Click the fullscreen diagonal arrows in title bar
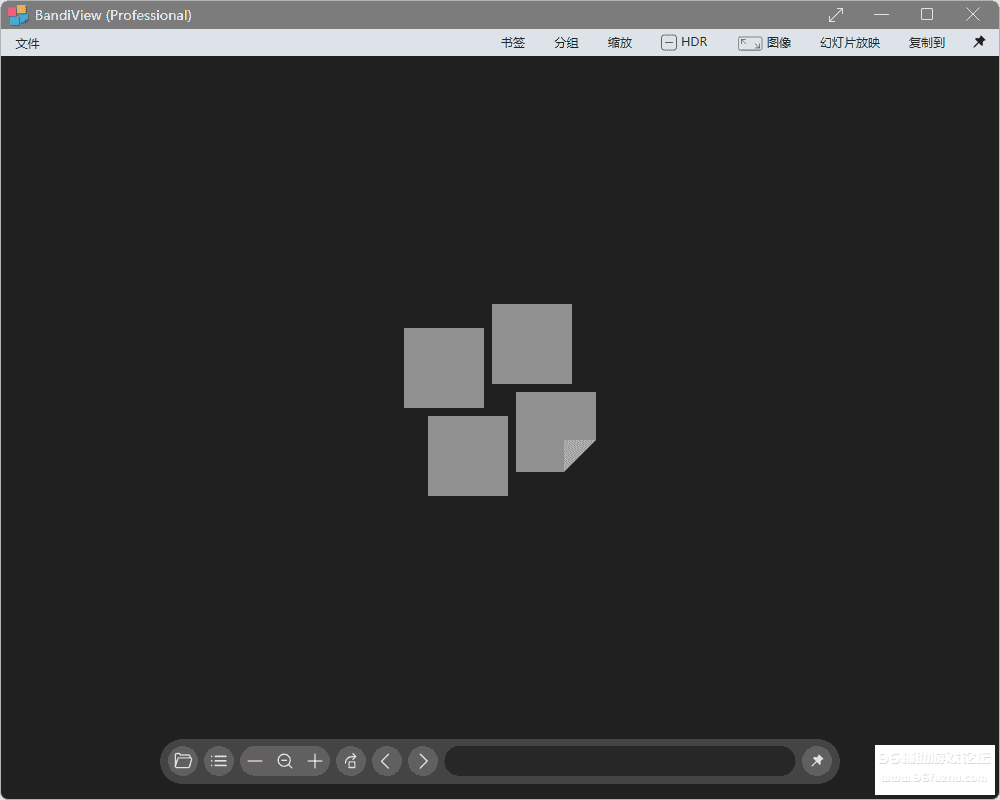The width and height of the screenshot is (1000, 800). [x=836, y=14]
